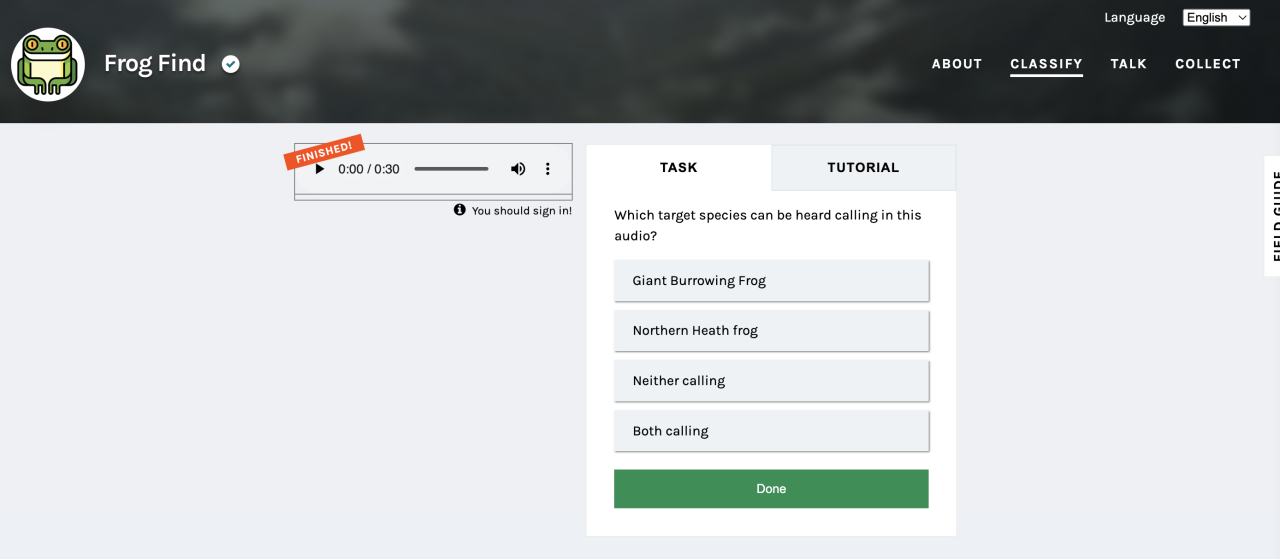Screen dimensions: 1280x559
Task: Select Giant Burrowing Frog answer
Action: pos(771,281)
